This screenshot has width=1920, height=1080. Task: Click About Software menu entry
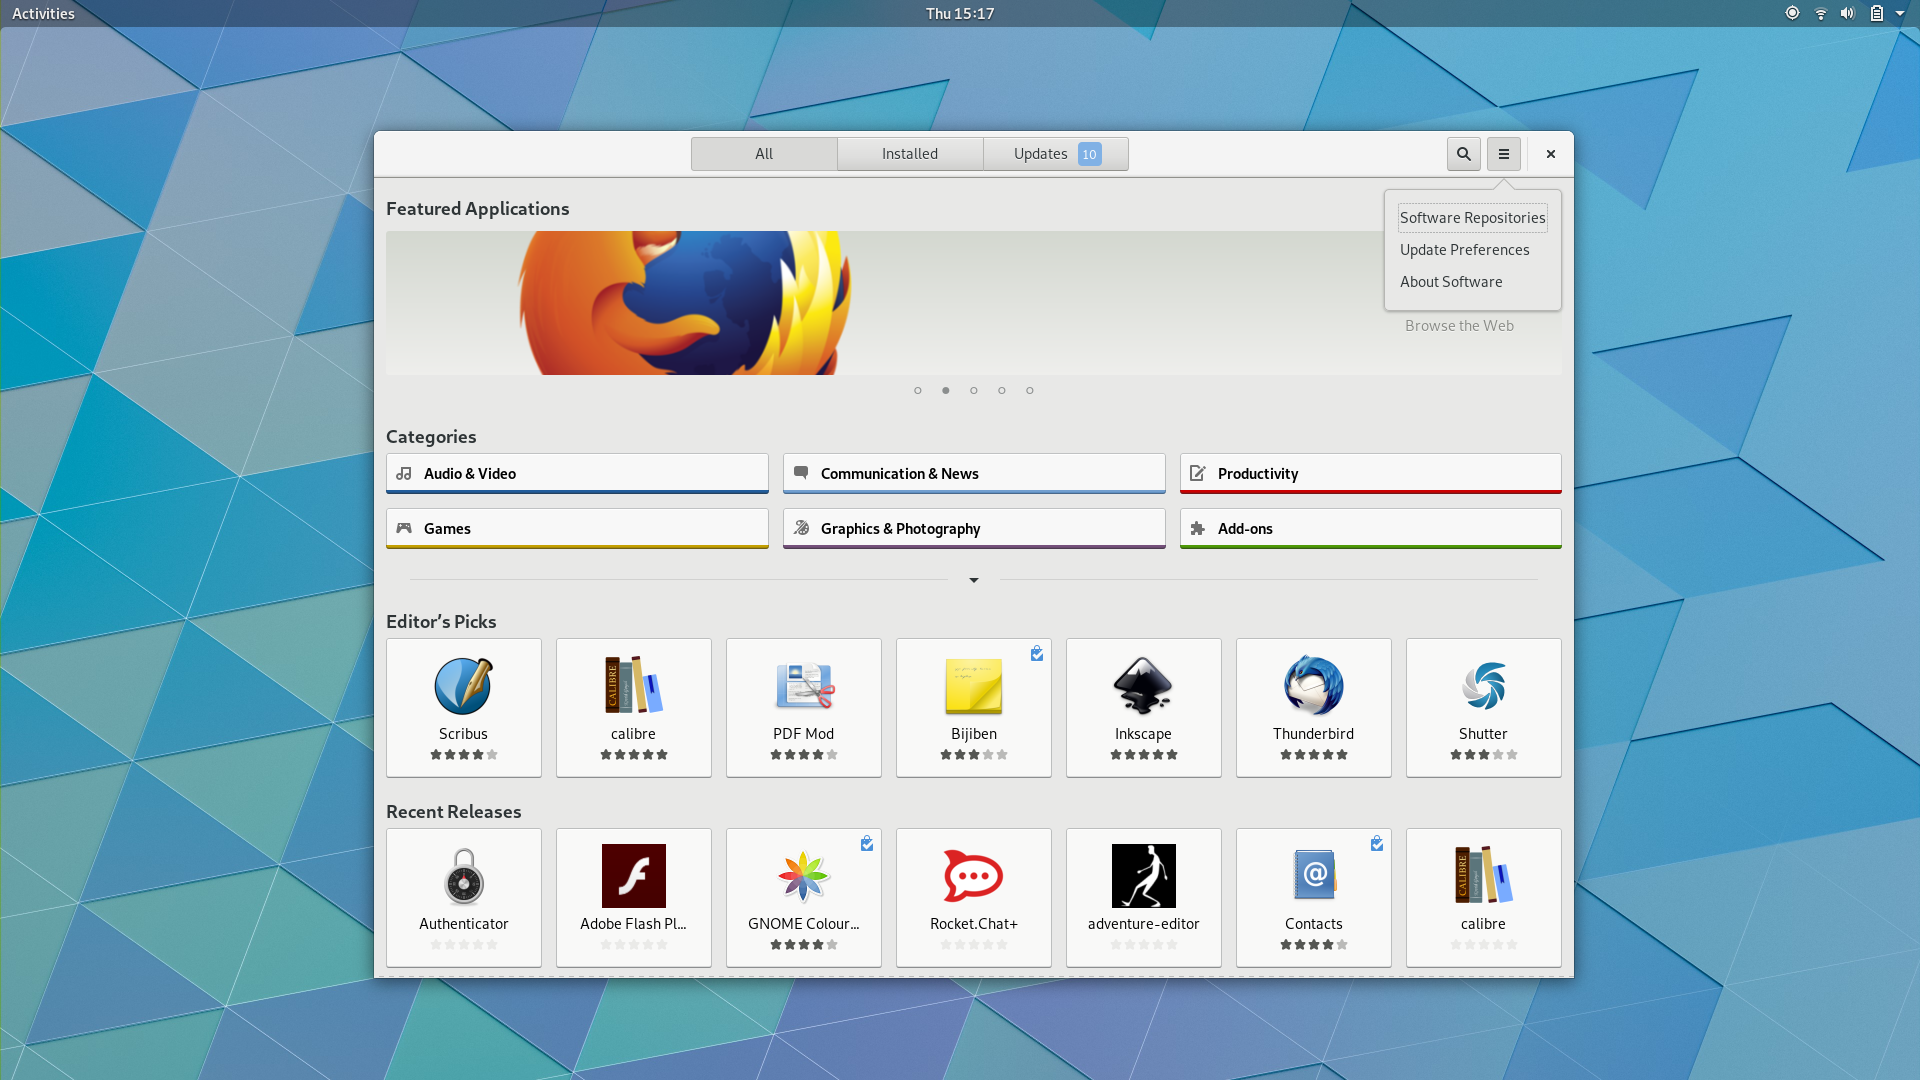pyautogui.click(x=1451, y=281)
